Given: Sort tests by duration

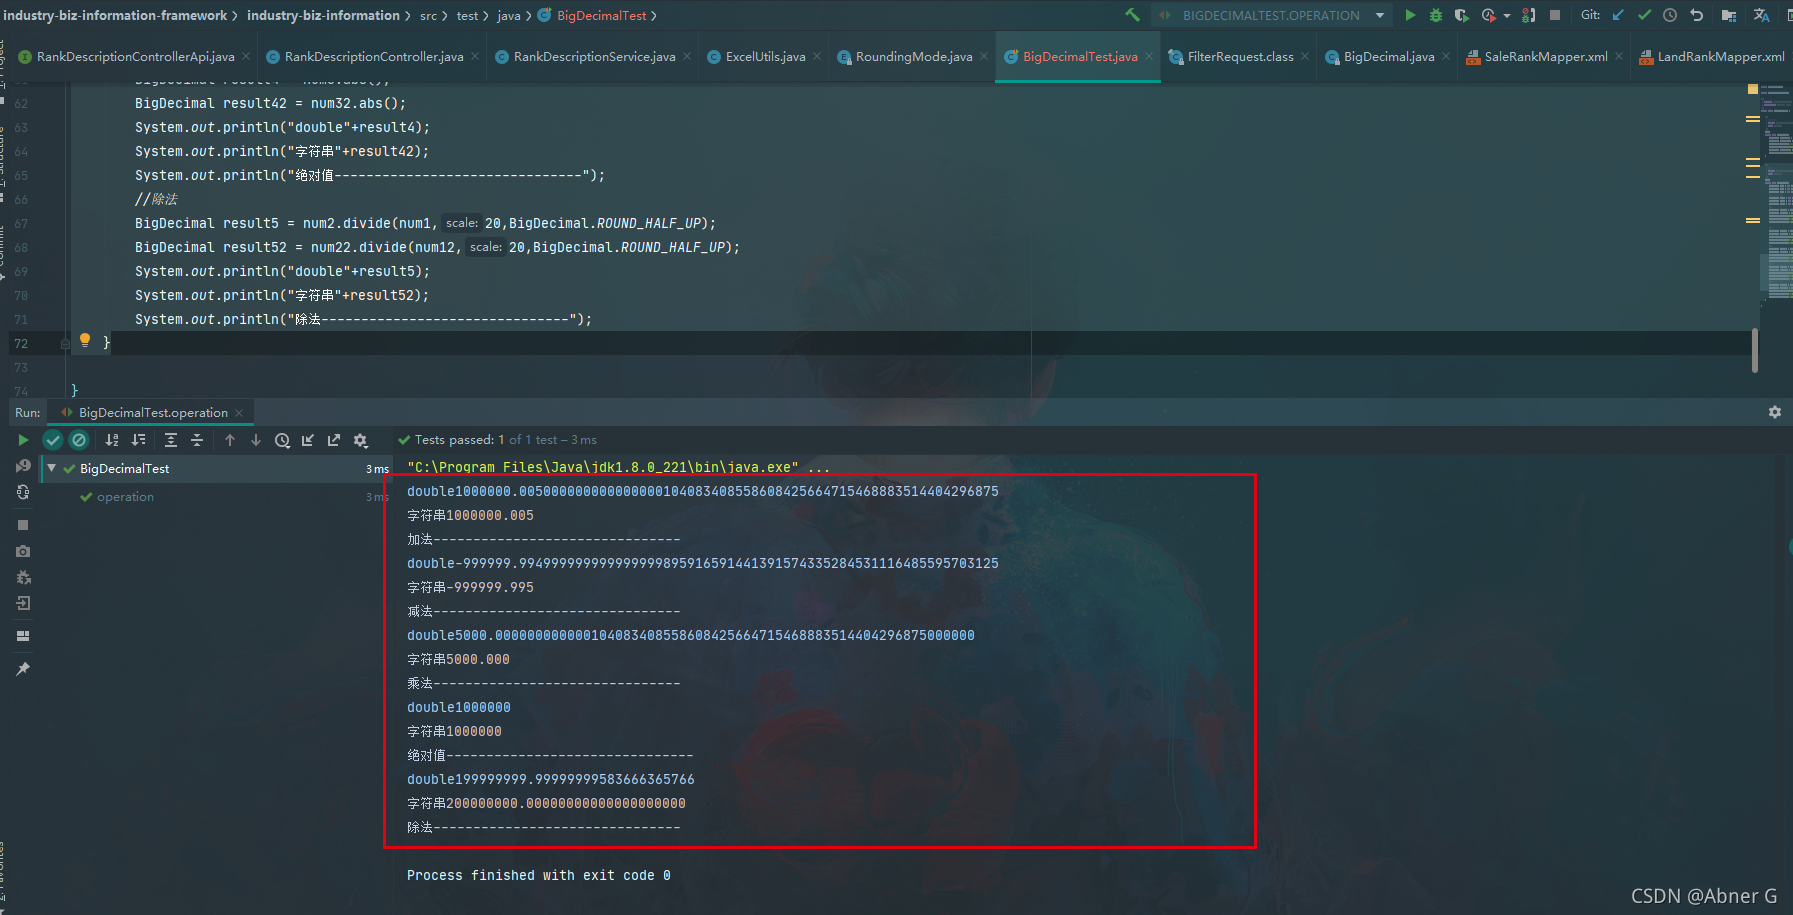Looking at the screenshot, I should 138,440.
